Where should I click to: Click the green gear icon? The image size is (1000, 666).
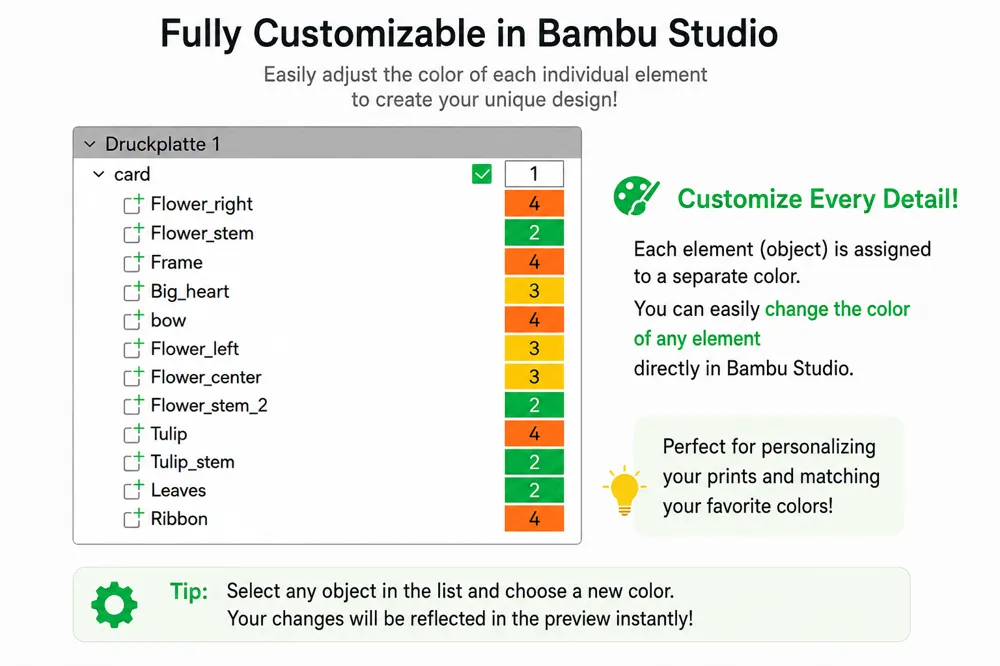[x=114, y=604]
